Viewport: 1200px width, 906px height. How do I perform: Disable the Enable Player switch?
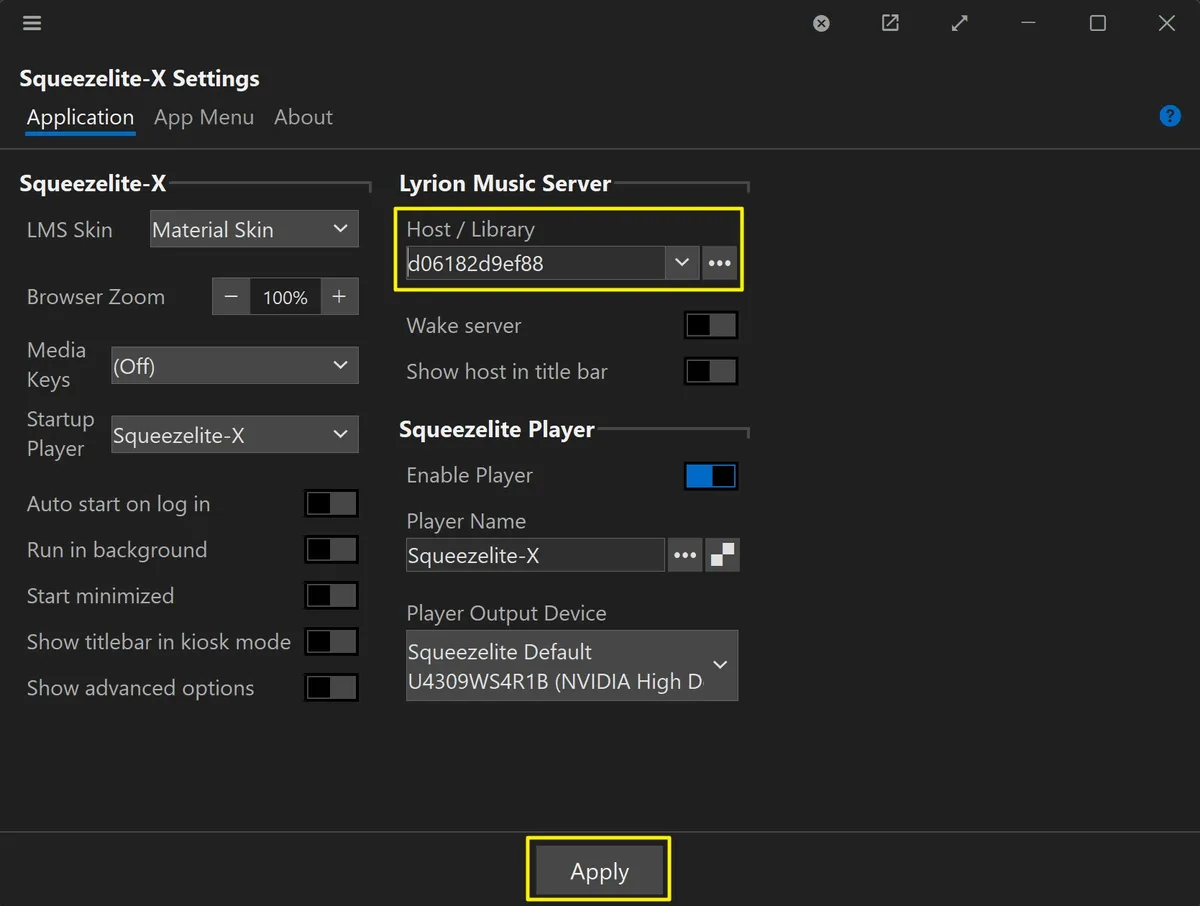(711, 476)
